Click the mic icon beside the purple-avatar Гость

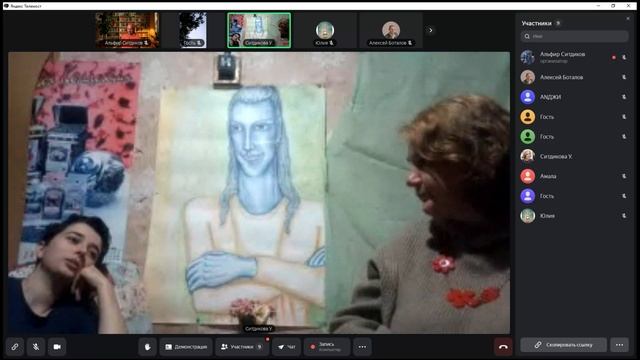pyautogui.click(x=624, y=196)
